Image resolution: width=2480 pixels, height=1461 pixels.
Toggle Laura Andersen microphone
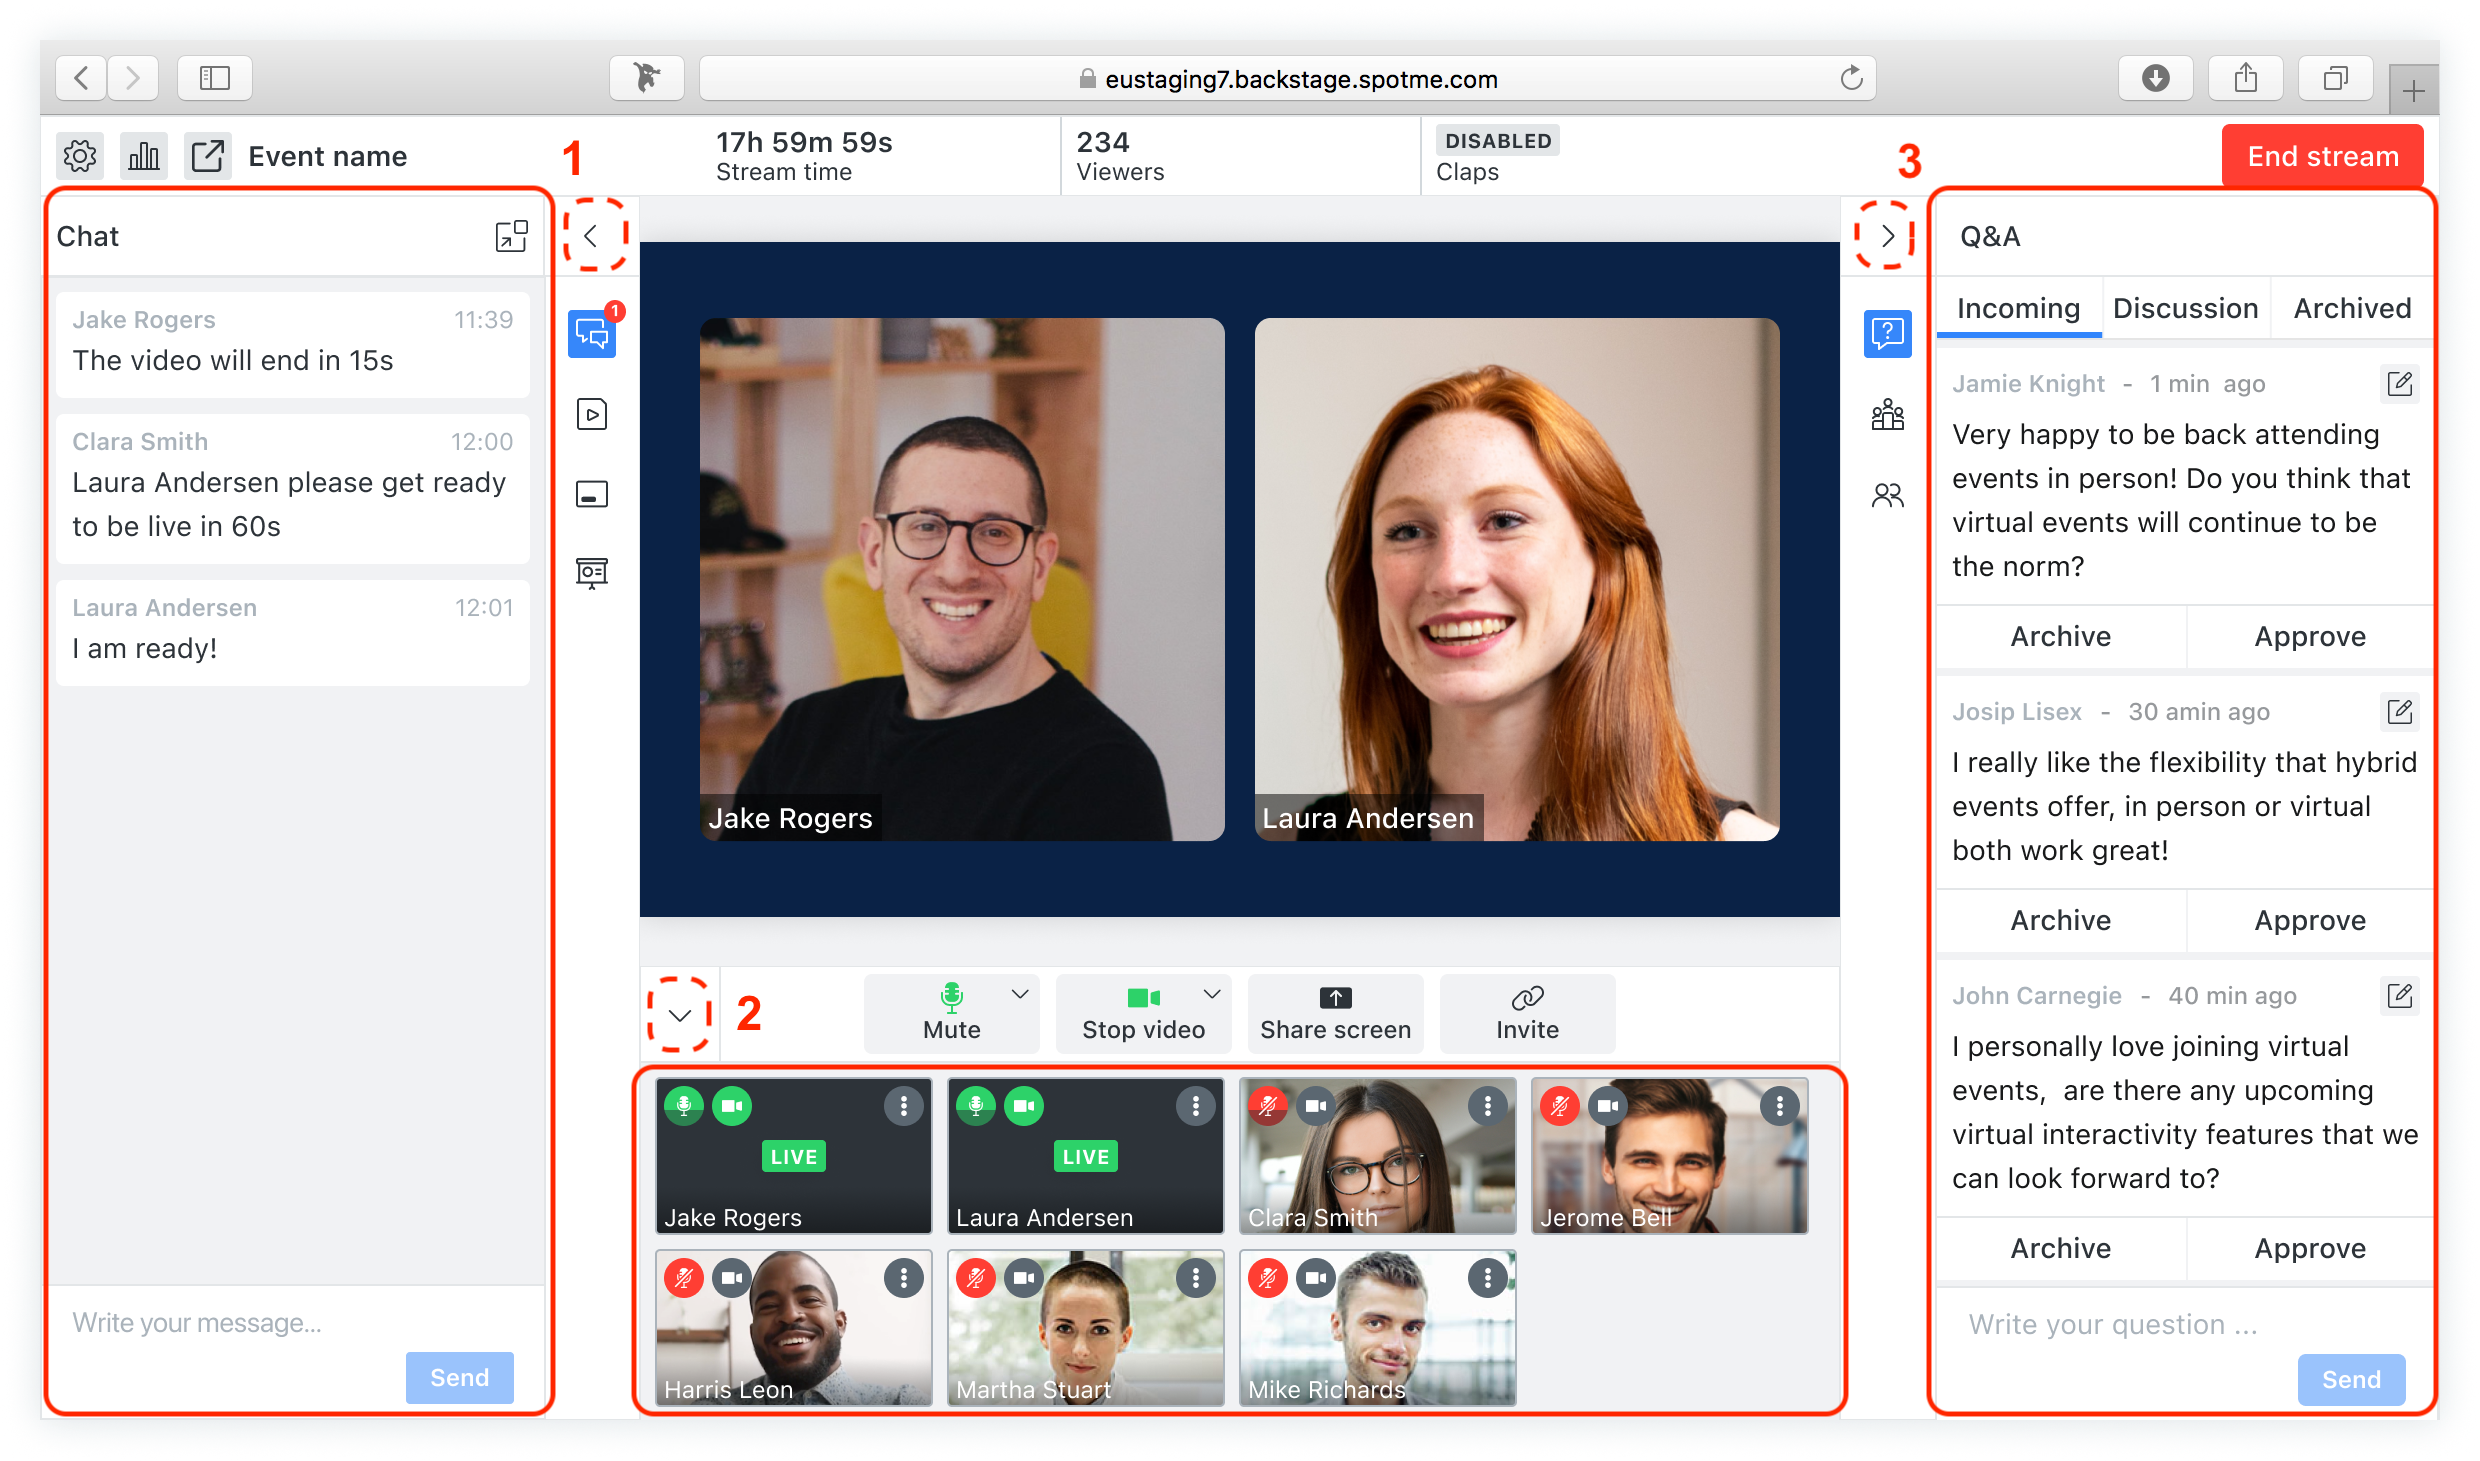point(976,1106)
